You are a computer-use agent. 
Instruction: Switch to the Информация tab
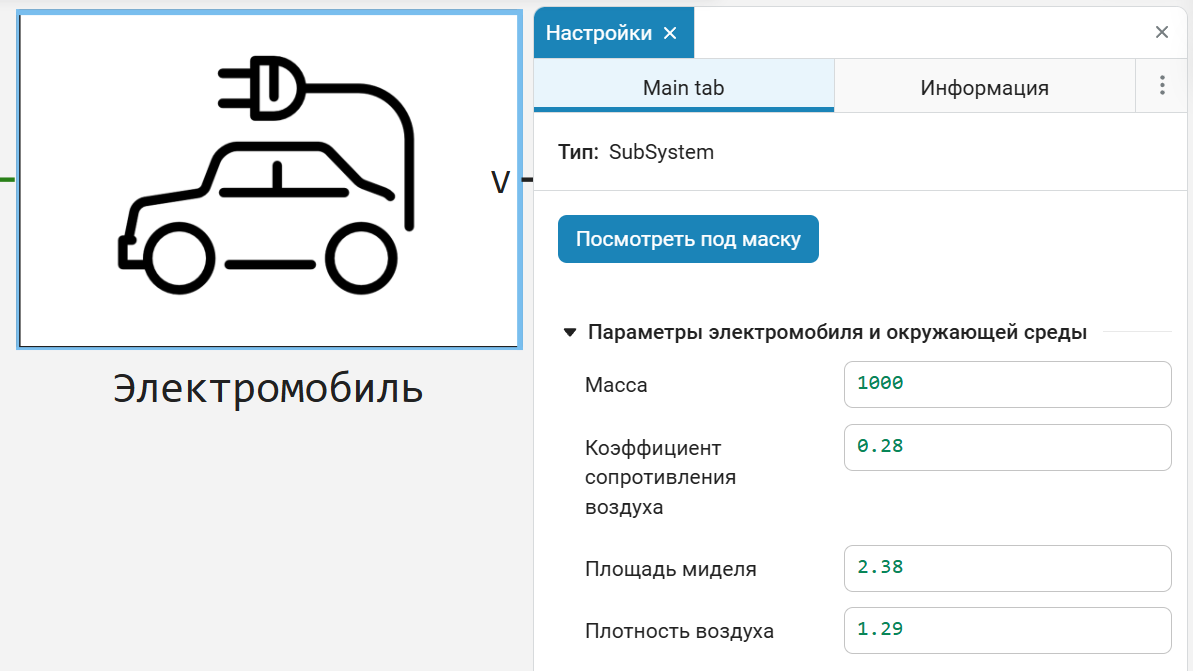pyautogui.click(x=984, y=87)
